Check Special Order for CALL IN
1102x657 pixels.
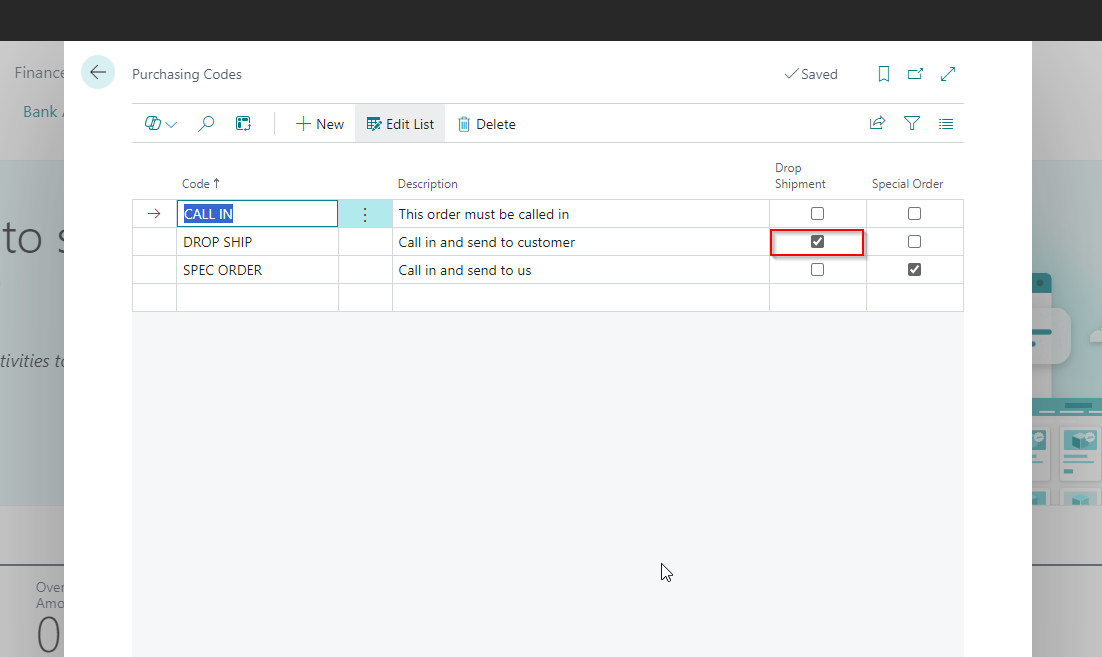pyautogui.click(x=914, y=214)
